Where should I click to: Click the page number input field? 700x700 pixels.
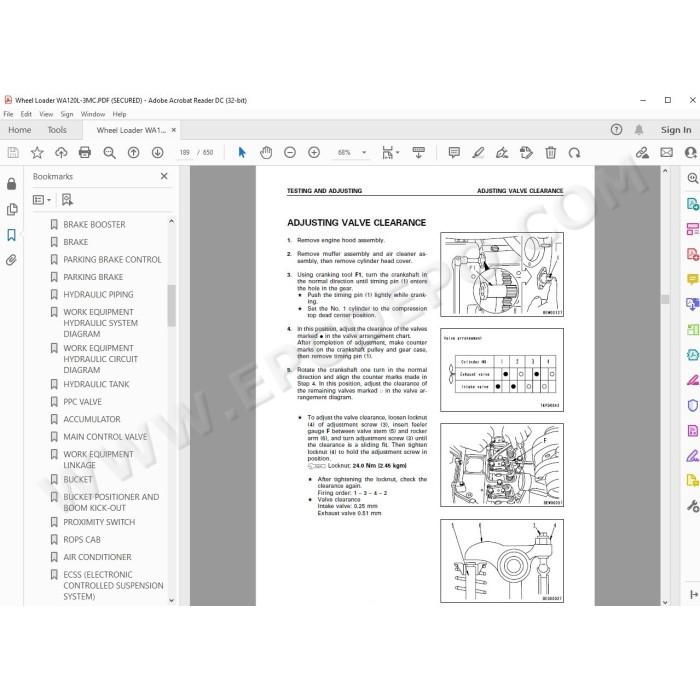point(185,153)
